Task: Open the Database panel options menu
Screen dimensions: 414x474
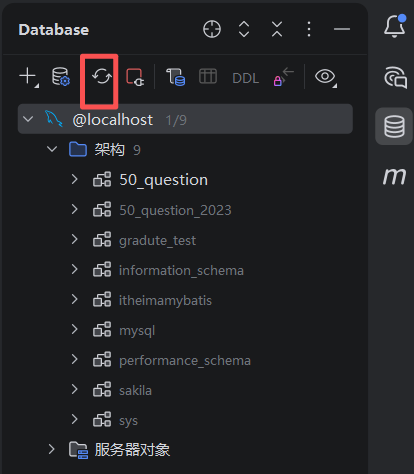Action: [x=309, y=29]
